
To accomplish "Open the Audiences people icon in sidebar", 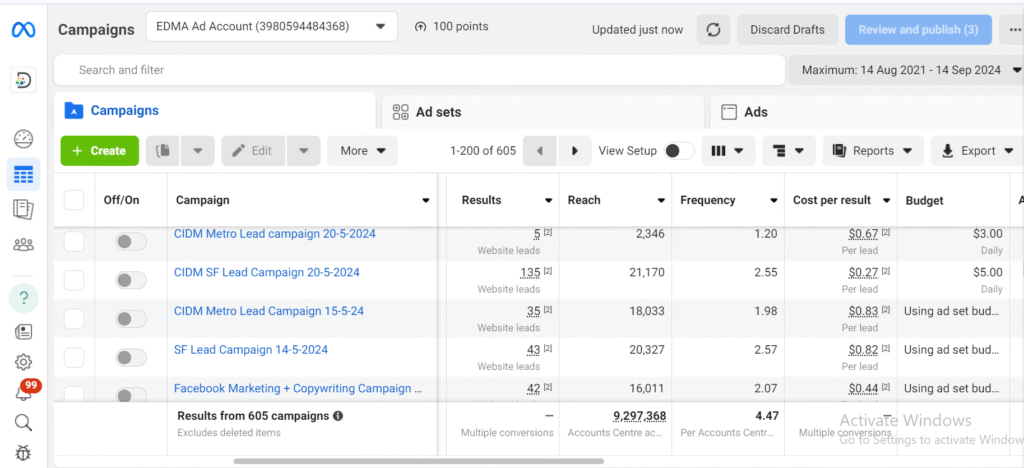I will [23, 244].
